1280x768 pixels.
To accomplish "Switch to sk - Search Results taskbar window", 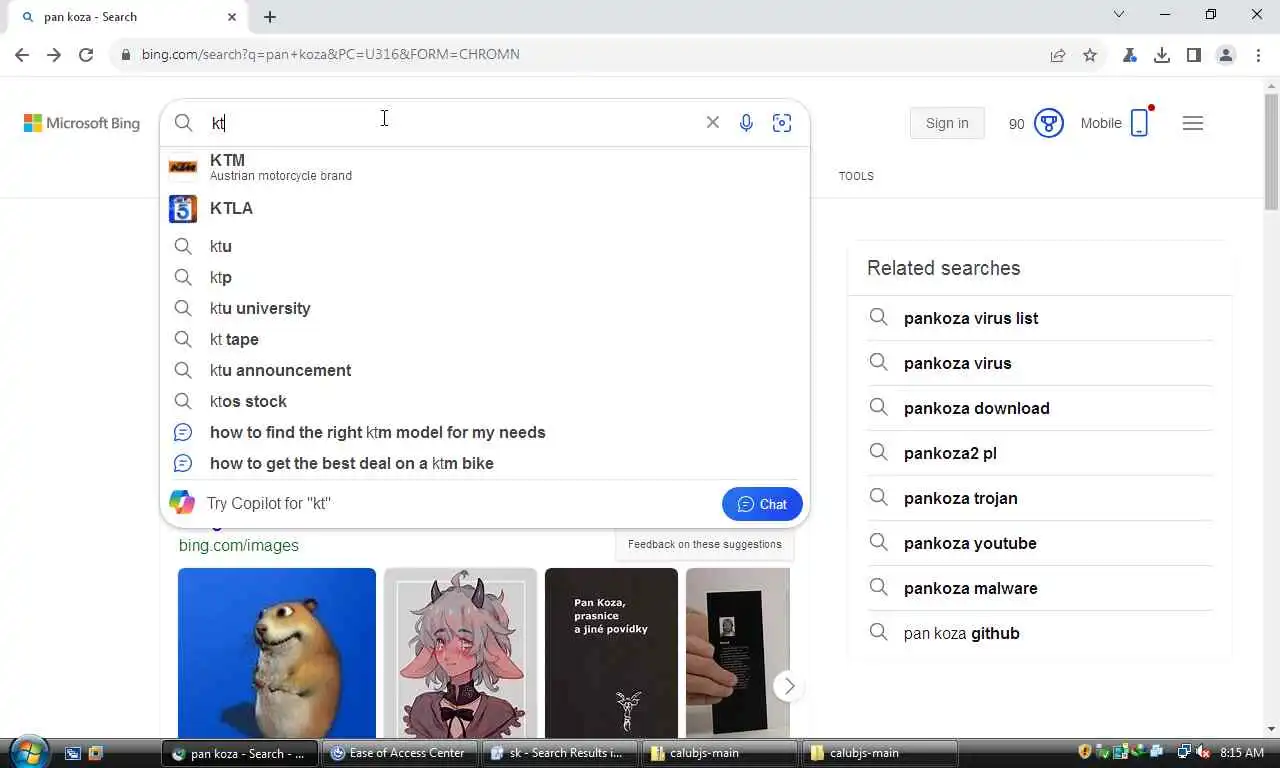I will (561, 753).
